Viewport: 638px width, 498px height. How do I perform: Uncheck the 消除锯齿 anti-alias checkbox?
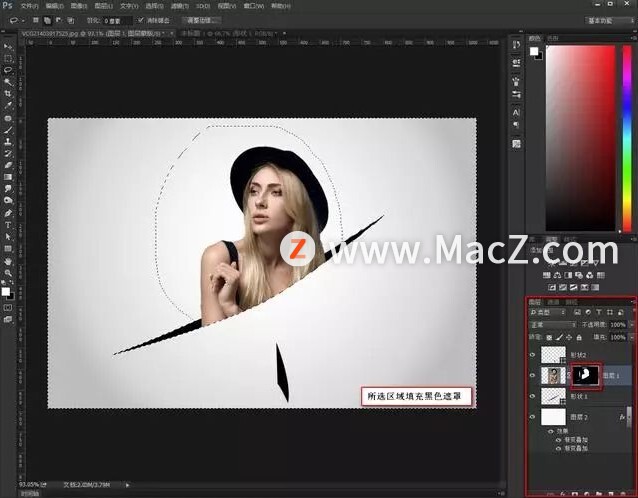tap(141, 20)
